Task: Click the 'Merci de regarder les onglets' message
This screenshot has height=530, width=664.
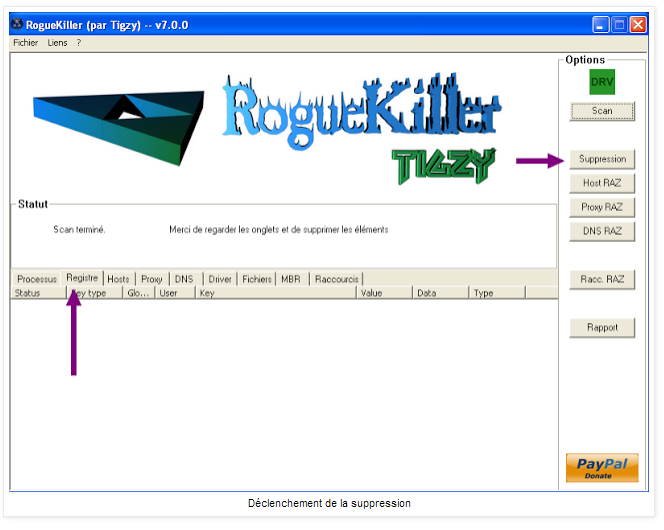Action: click(279, 229)
